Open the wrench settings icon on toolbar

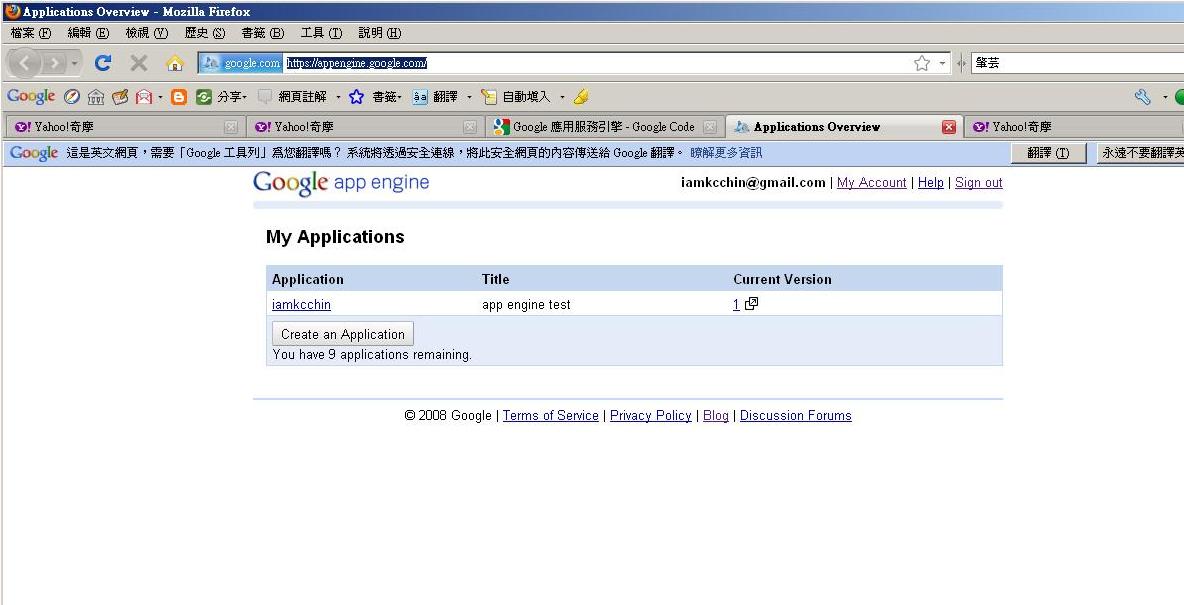pyautogui.click(x=1142, y=97)
